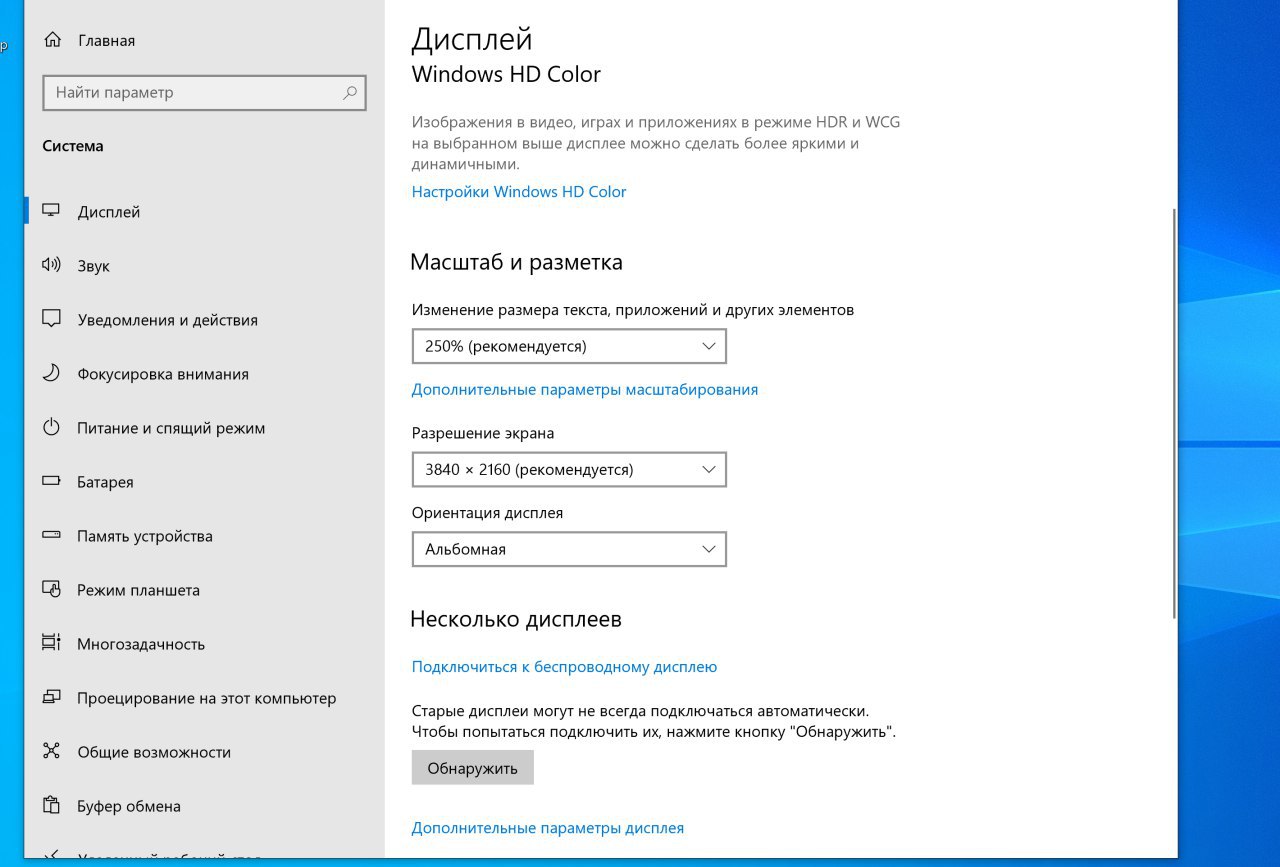Click the Масштаб и разметка heading
The height and width of the screenshot is (867, 1280).
click(x=517, y=262)
